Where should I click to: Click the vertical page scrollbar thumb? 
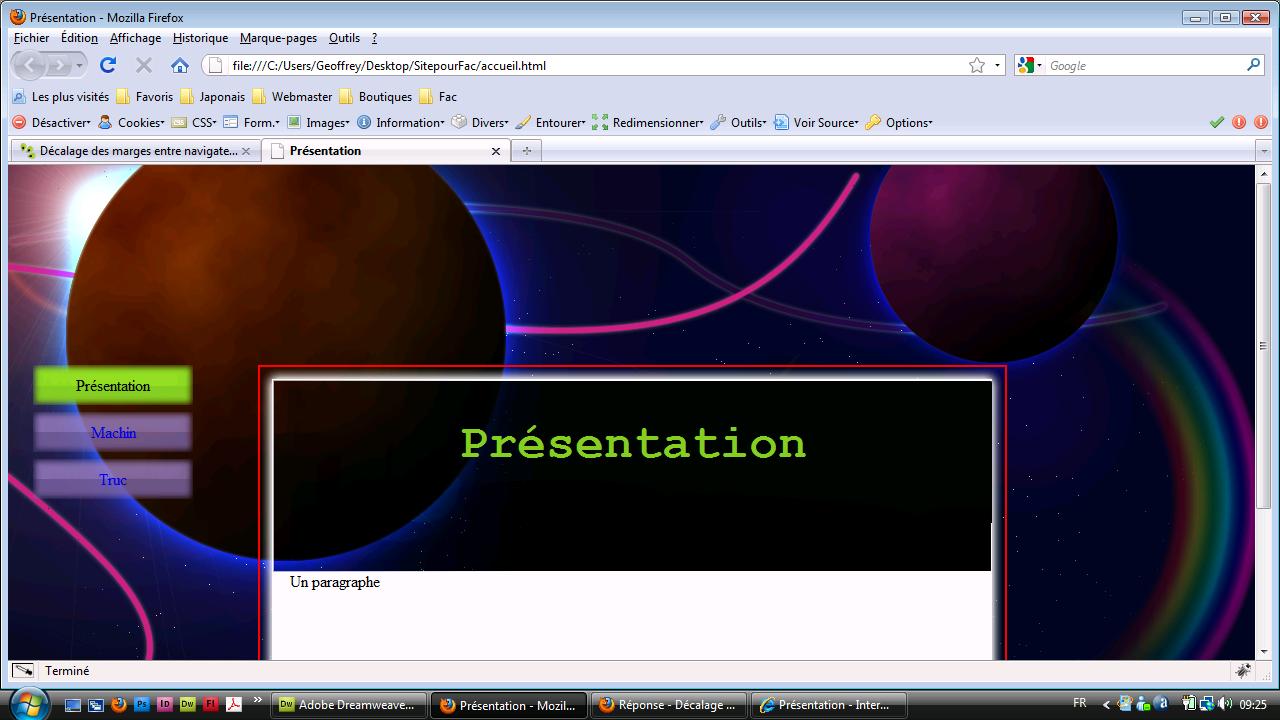pos(1263,346)
